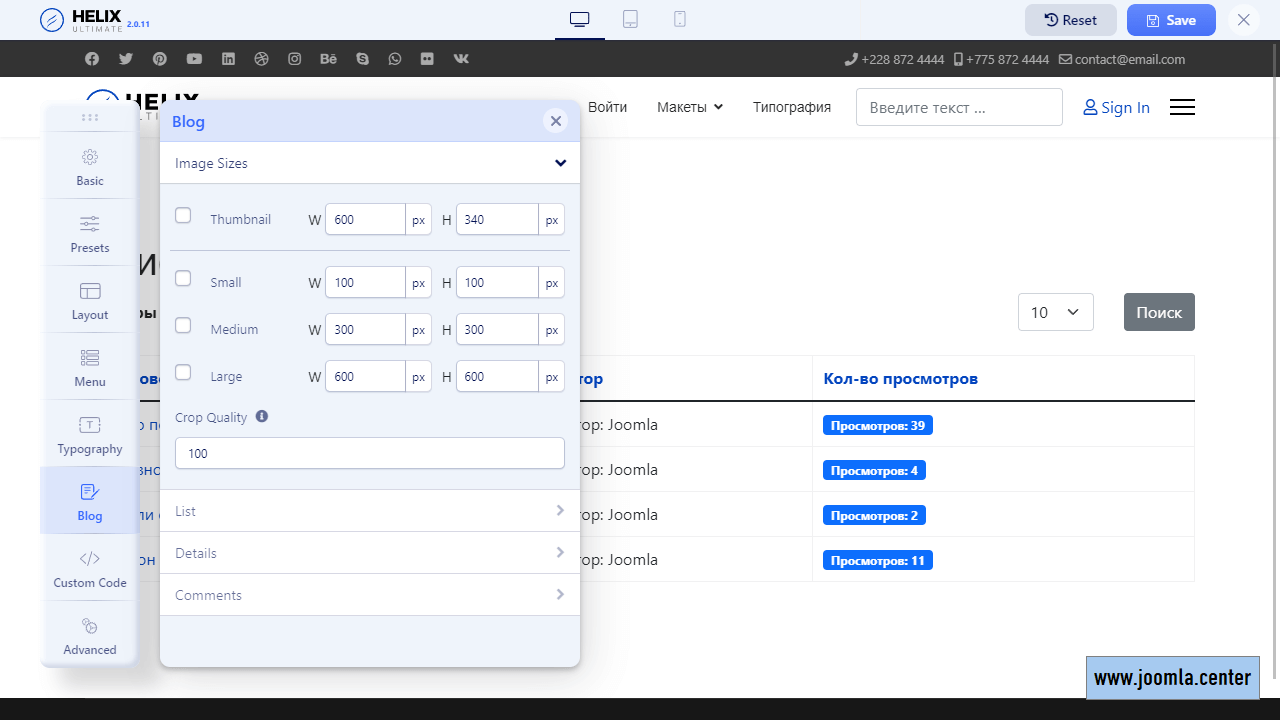This screenshot has height=720, width=1280.
Task: Close the Blog settings panel
Action: coord(556,121)
